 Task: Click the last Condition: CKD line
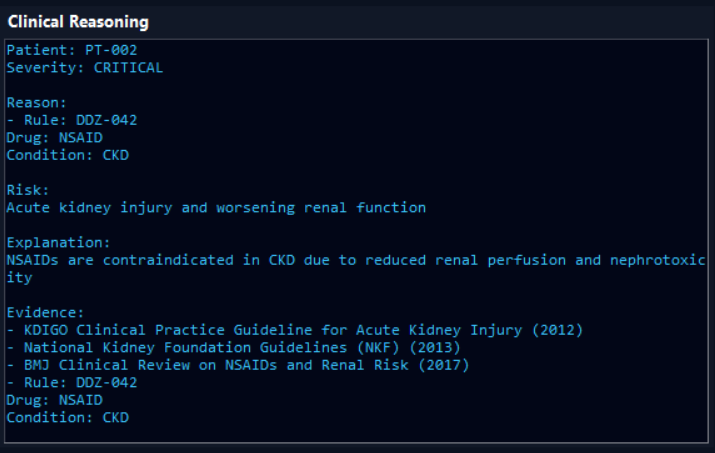67,417
